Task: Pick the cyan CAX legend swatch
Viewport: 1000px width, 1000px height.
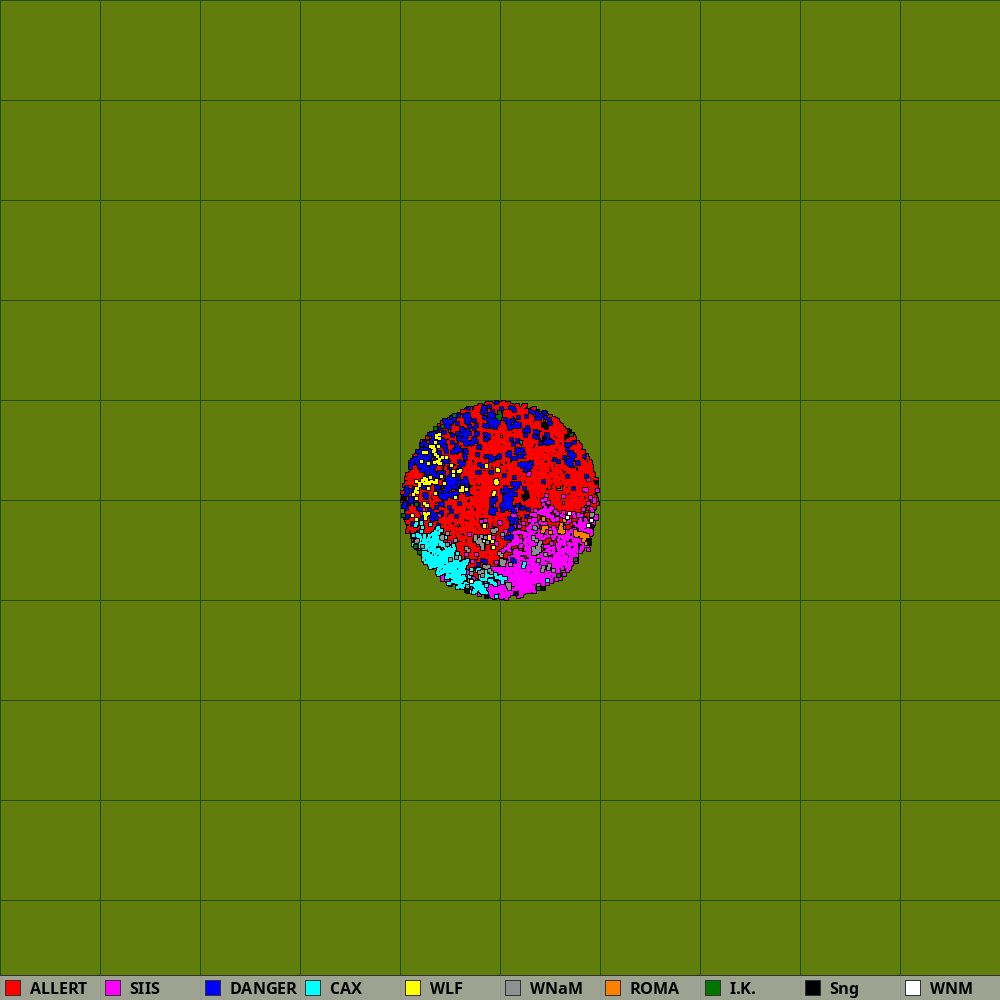Action: (x=313, y=988)
